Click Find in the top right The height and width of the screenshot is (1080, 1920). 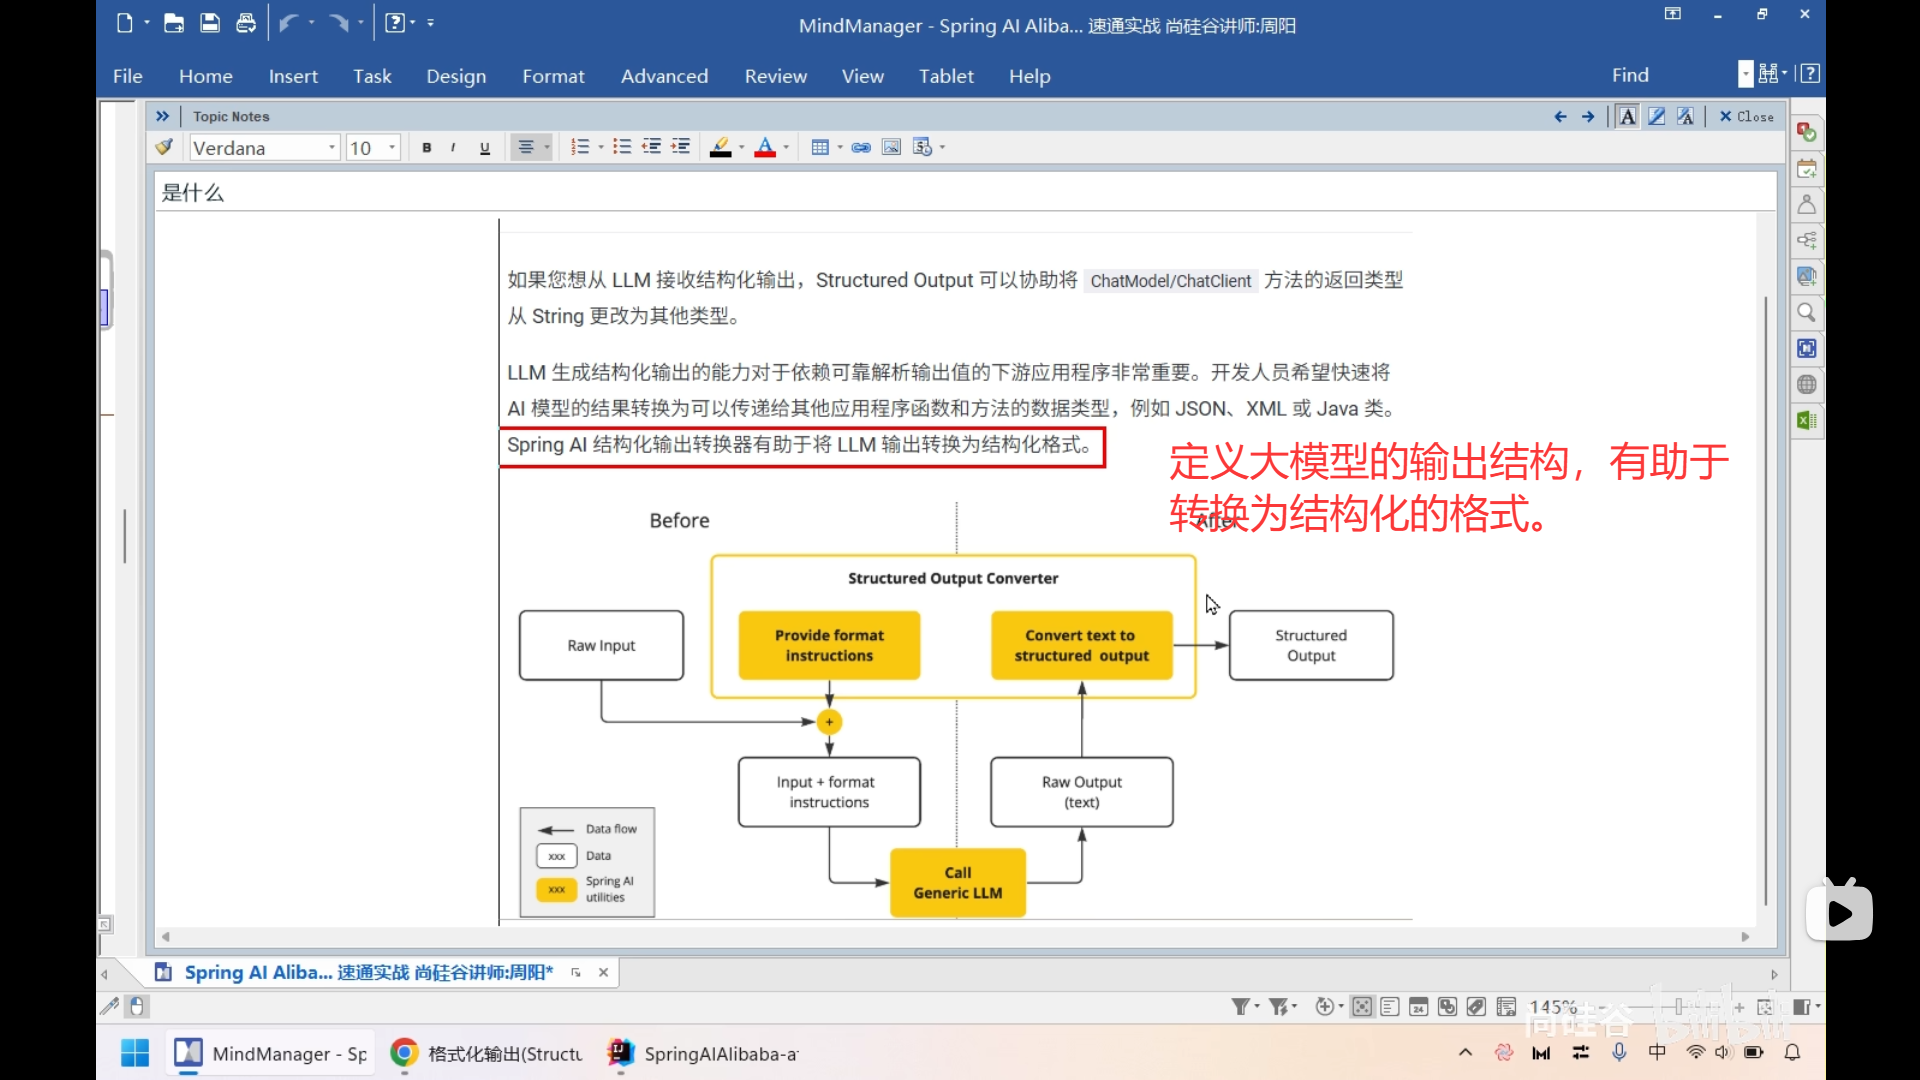coord(1629,74)
